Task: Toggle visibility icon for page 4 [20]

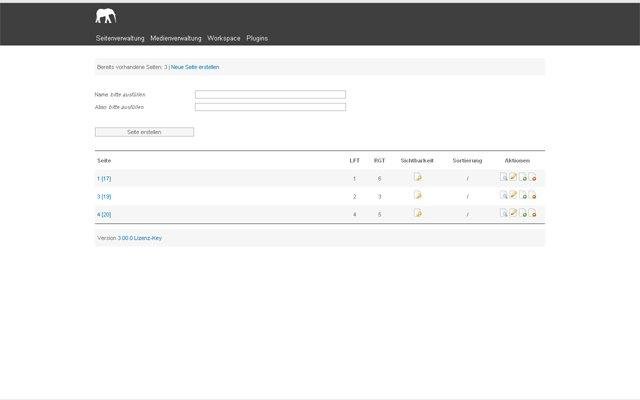Action: click(x=418, y=213)
